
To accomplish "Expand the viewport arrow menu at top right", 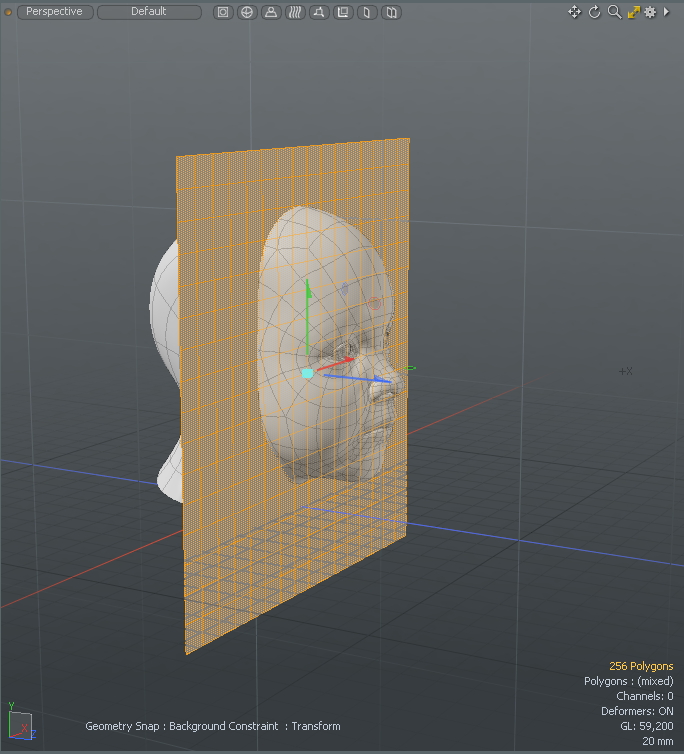I will coord(667,12).
